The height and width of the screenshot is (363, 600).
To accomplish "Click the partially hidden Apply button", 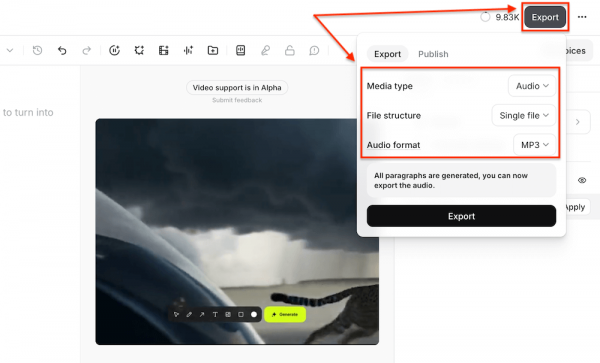I will [x=576, y=207].
